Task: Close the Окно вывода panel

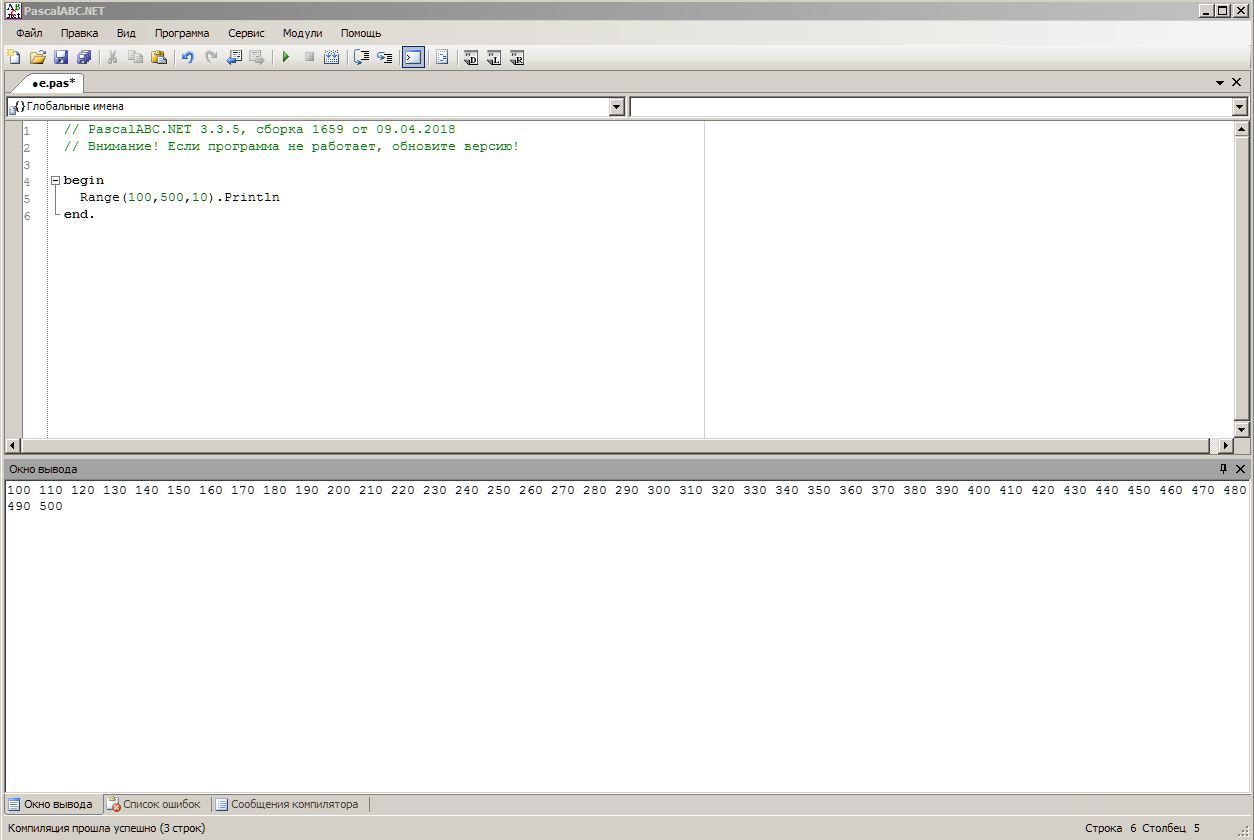Action: [1240, 469]
